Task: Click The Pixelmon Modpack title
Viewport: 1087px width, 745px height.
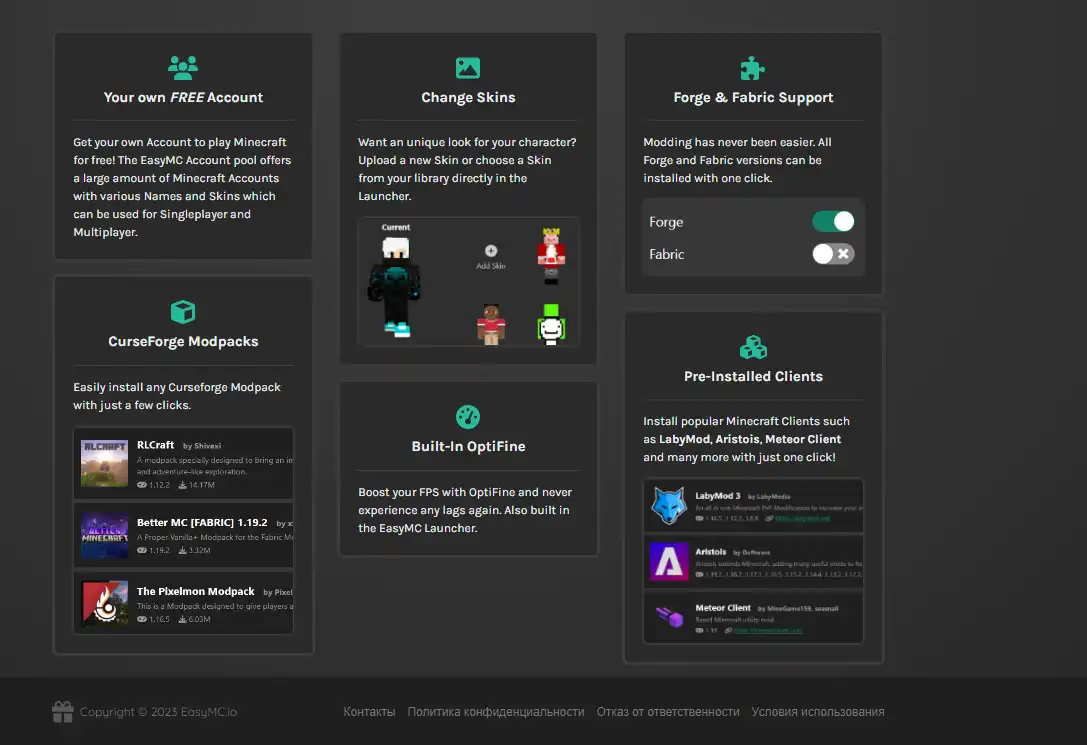Action: 195,591
